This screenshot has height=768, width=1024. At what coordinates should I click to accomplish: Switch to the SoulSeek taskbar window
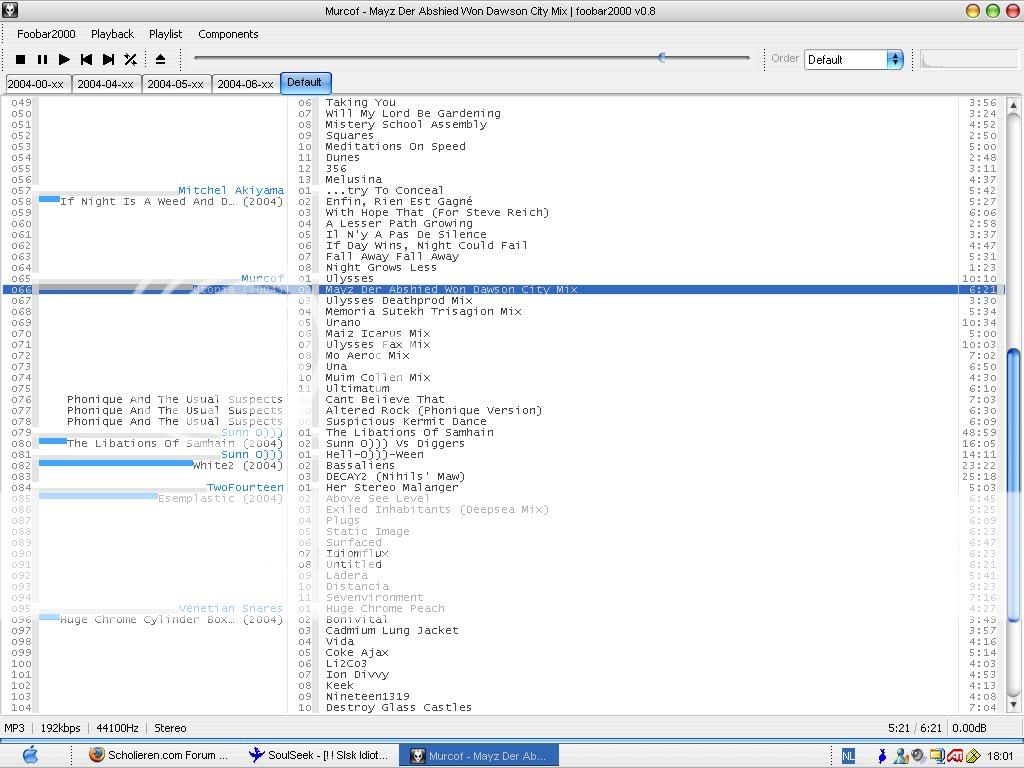coord(319,756)
